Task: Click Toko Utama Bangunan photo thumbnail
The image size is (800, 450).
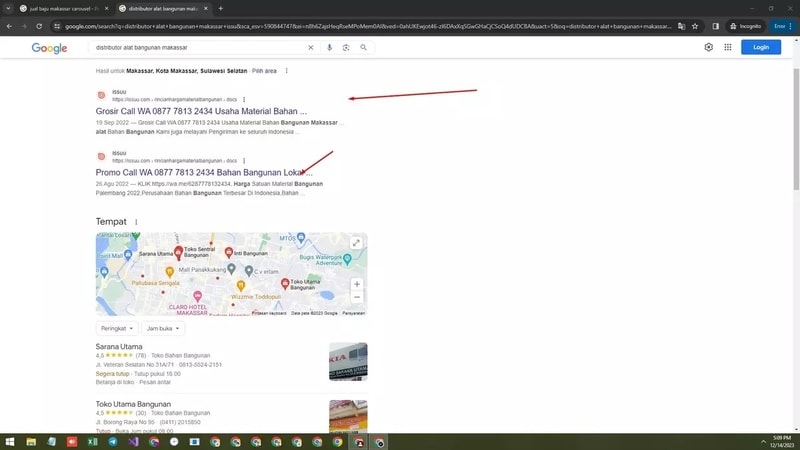Action: (x=348, y=416)
